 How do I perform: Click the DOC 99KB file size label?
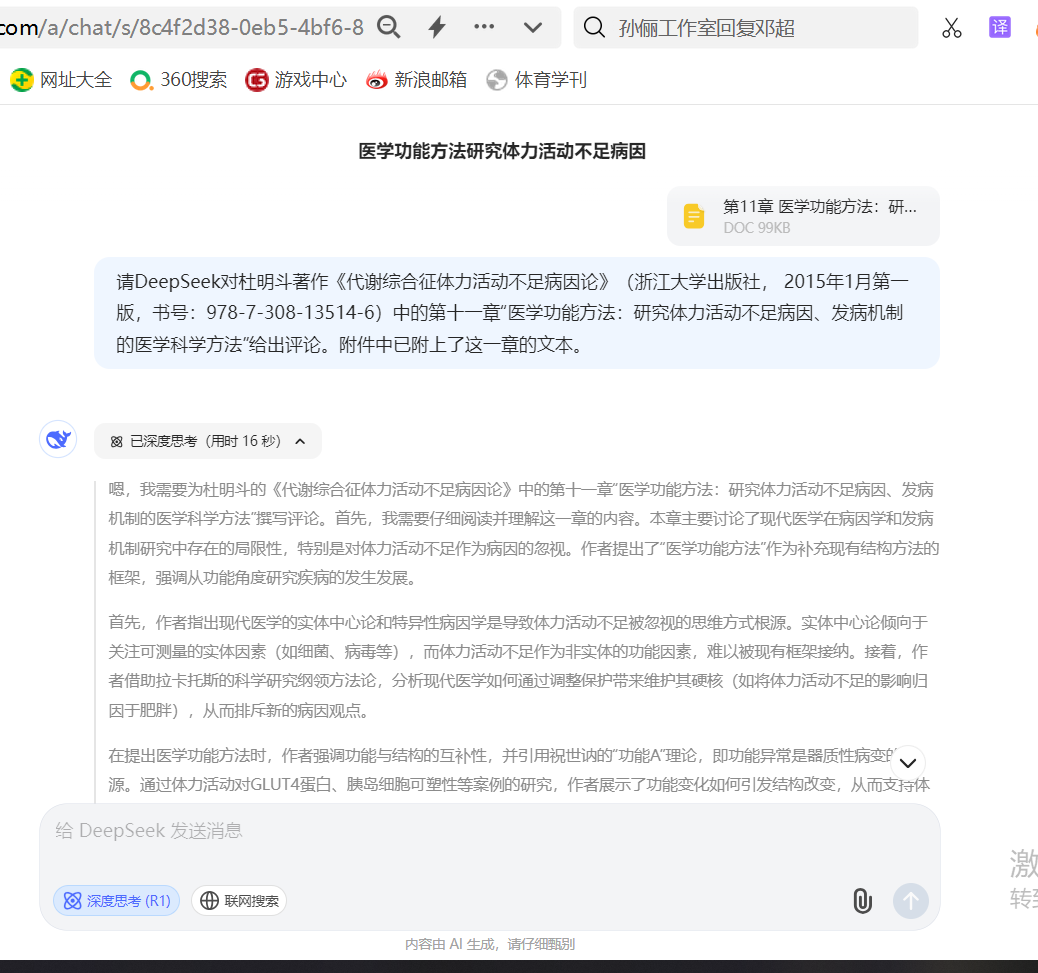[757, 228]
